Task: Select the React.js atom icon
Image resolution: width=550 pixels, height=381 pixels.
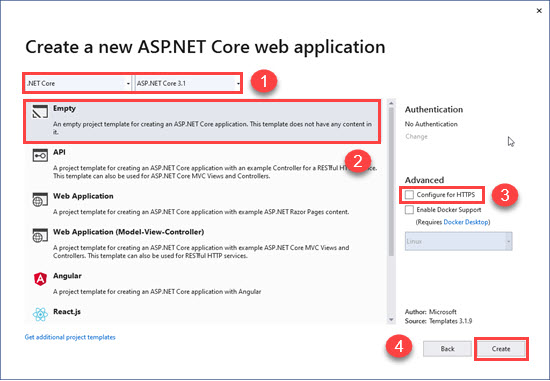Action: pos(40,314)
